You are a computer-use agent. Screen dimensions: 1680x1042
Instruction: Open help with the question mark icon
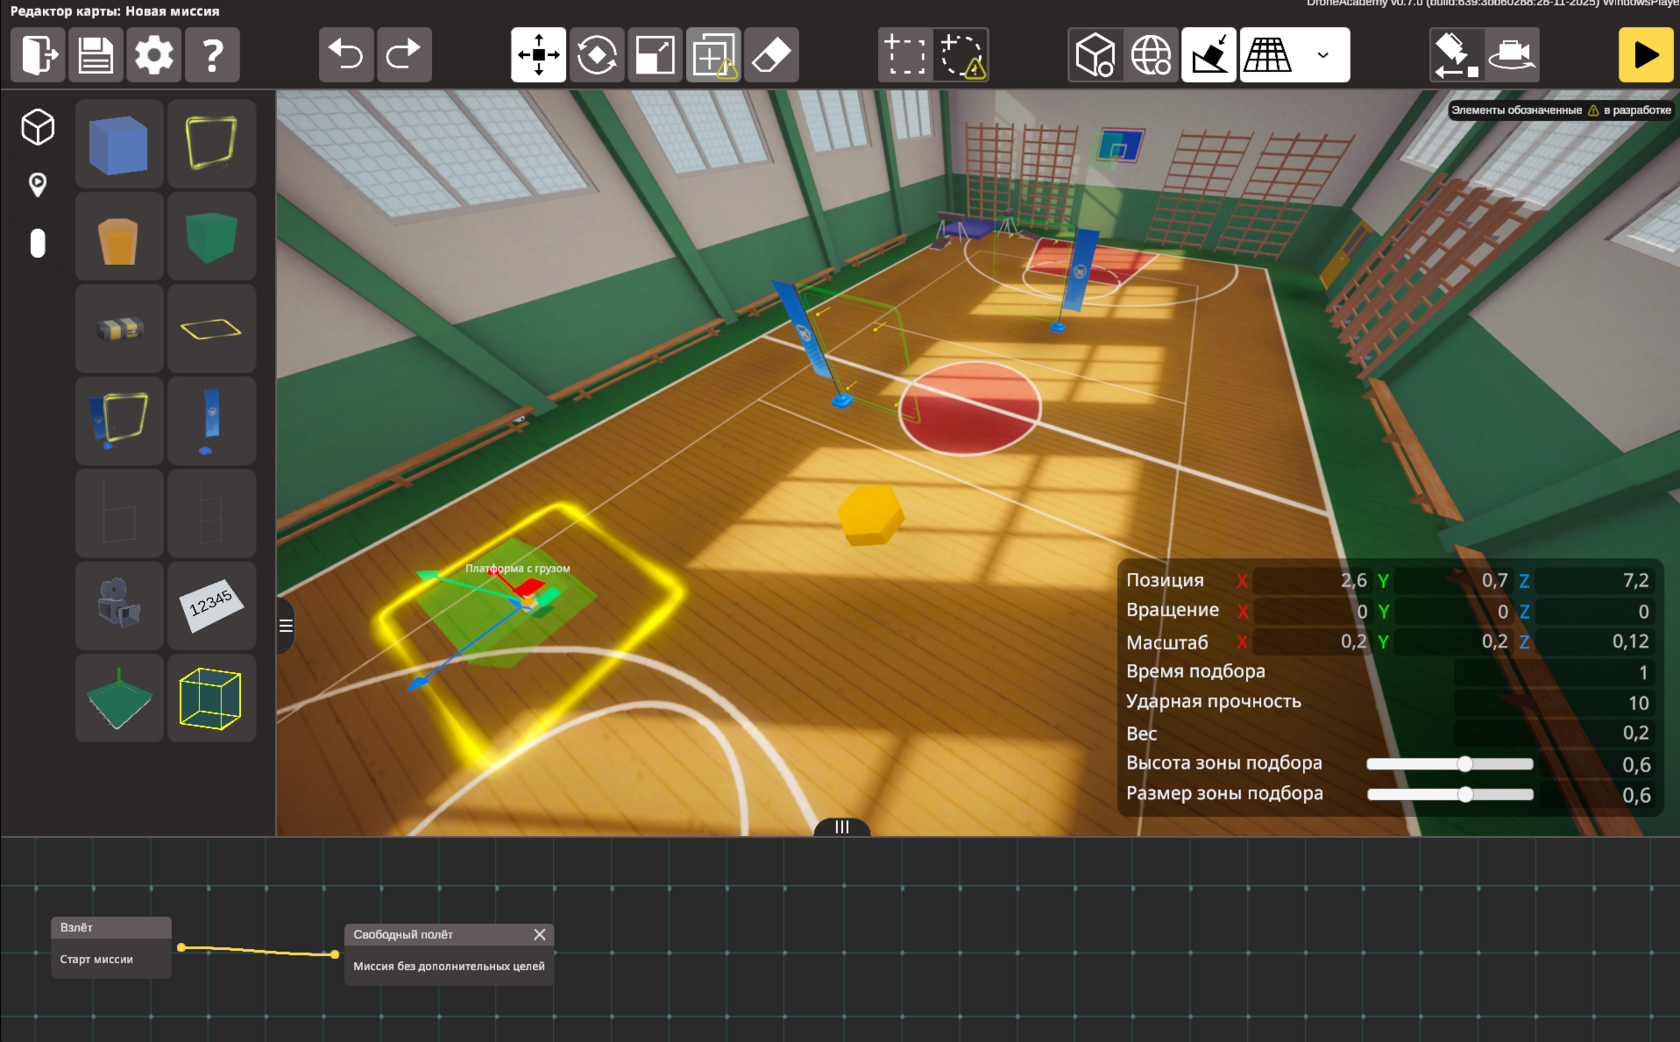click(212, 55)
